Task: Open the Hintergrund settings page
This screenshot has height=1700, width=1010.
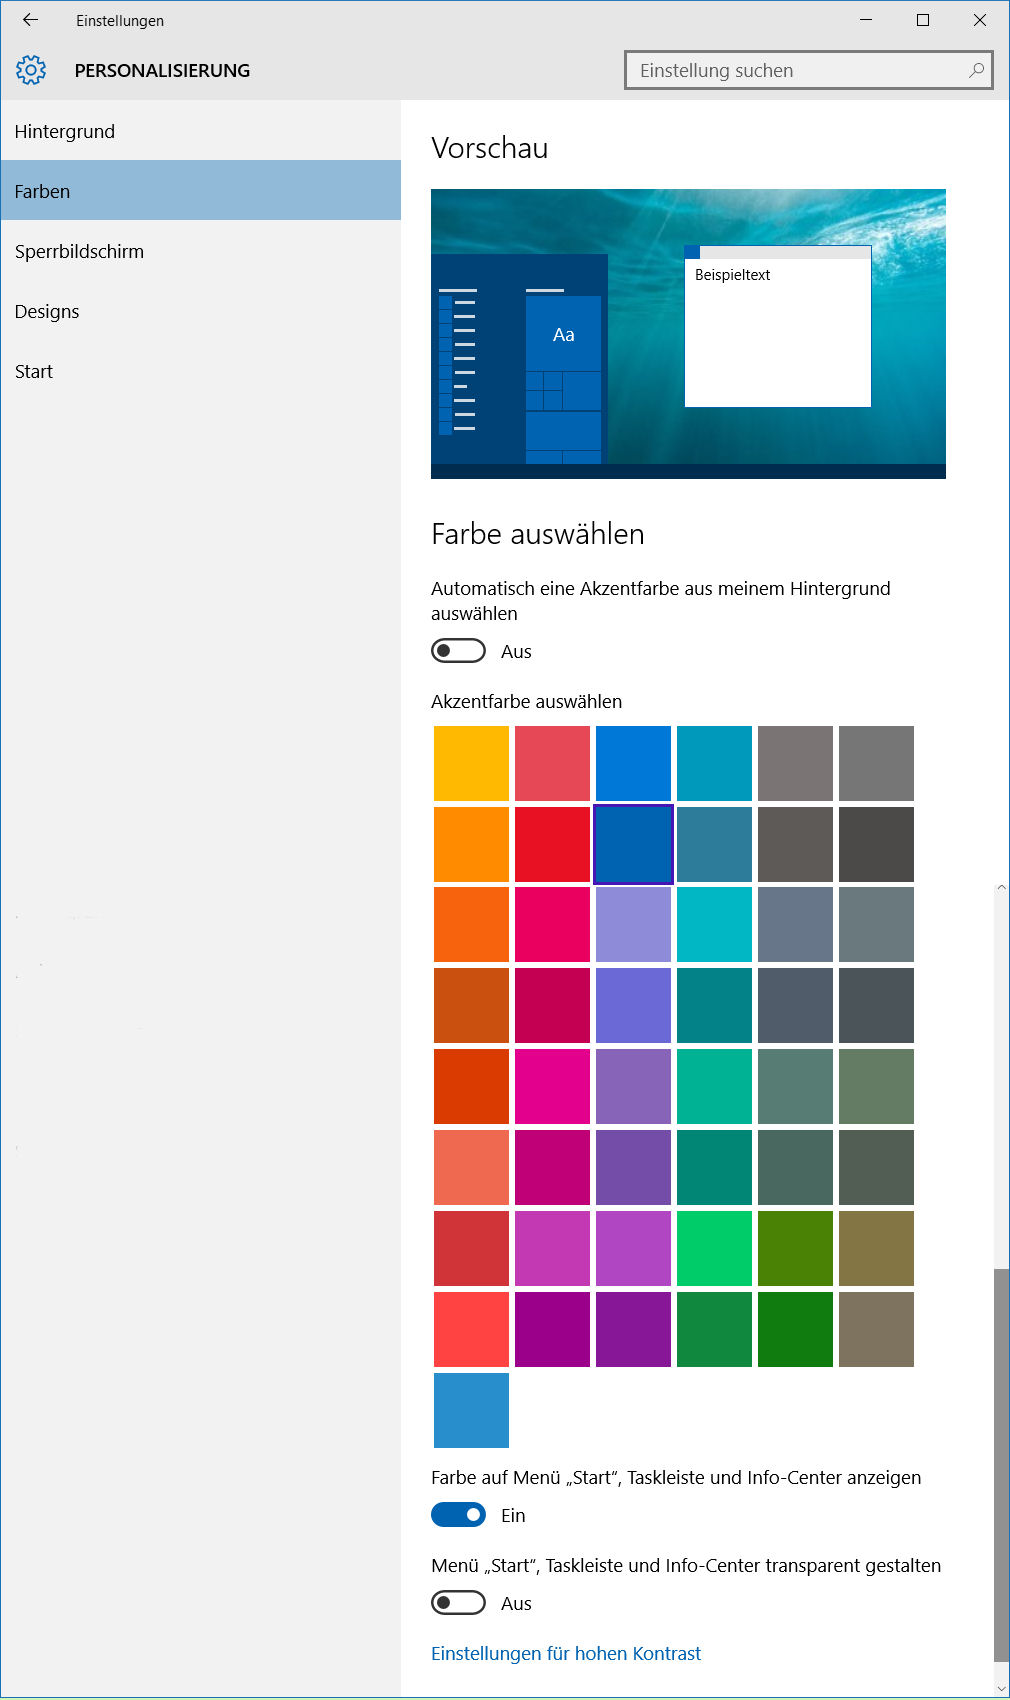Action: [65, 131]
